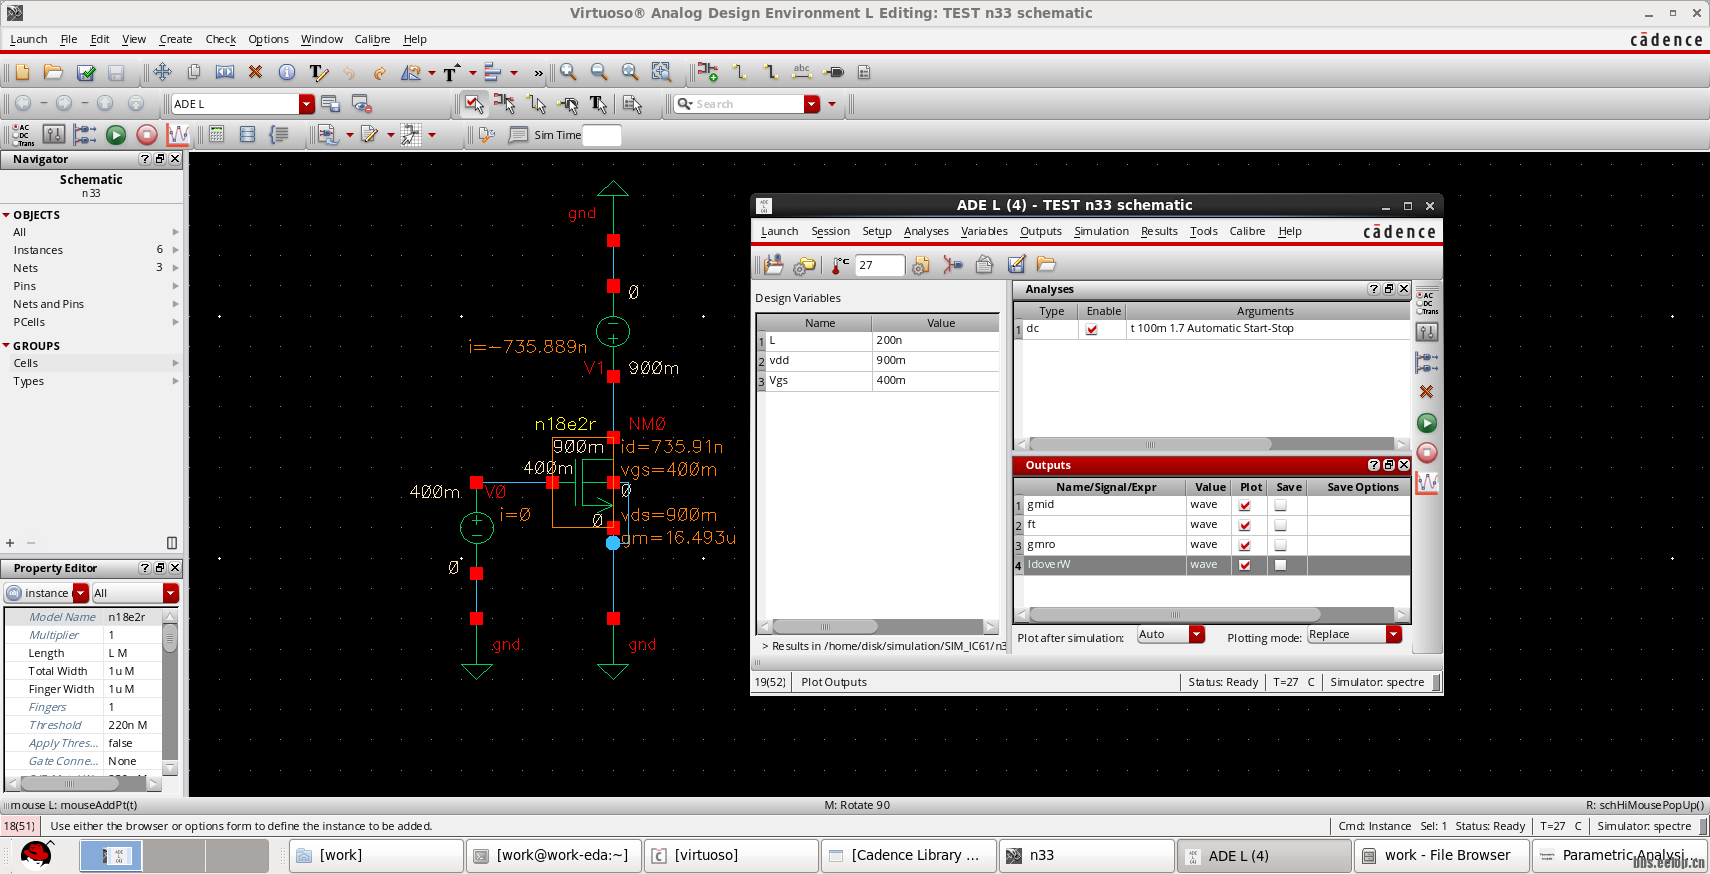
Task: Open the Simulation menu in ADE L window
Action: (1101, 231)
